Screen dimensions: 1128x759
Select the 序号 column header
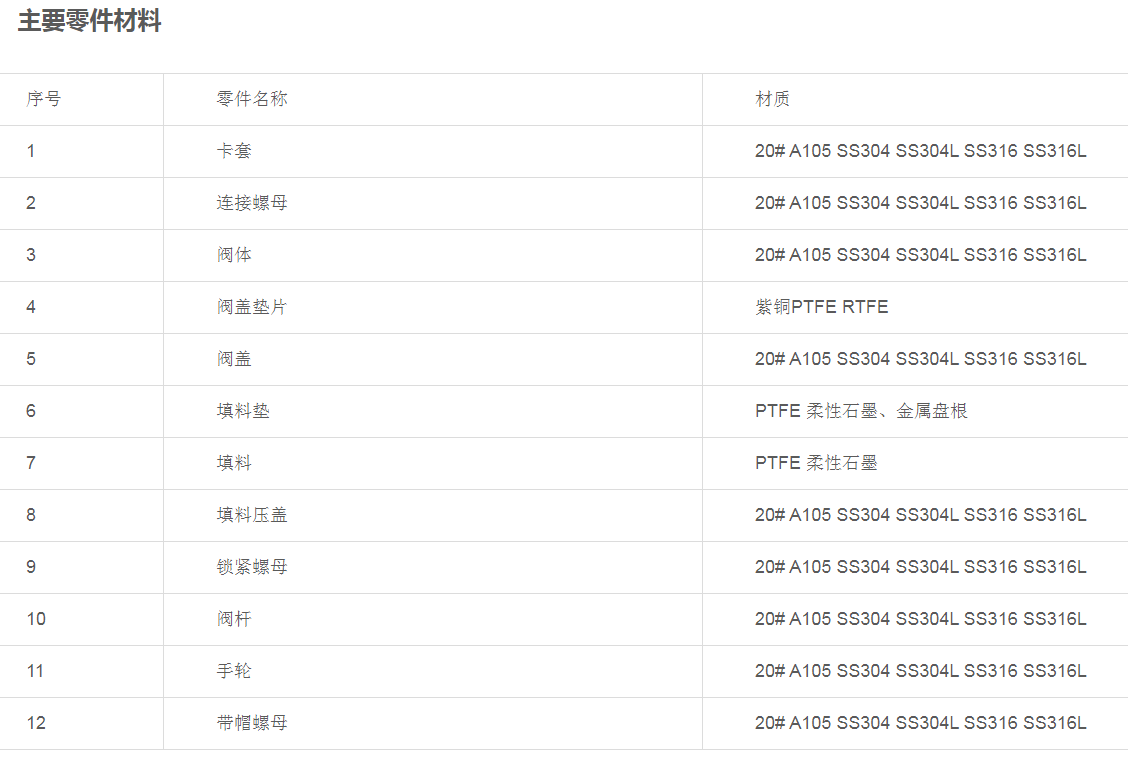43,99
